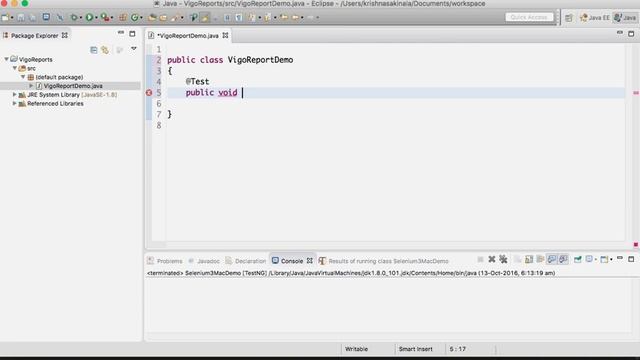This screenshot has height=360, width=640.
Task: Click the Save All toolbar icon
Action: 32,18
